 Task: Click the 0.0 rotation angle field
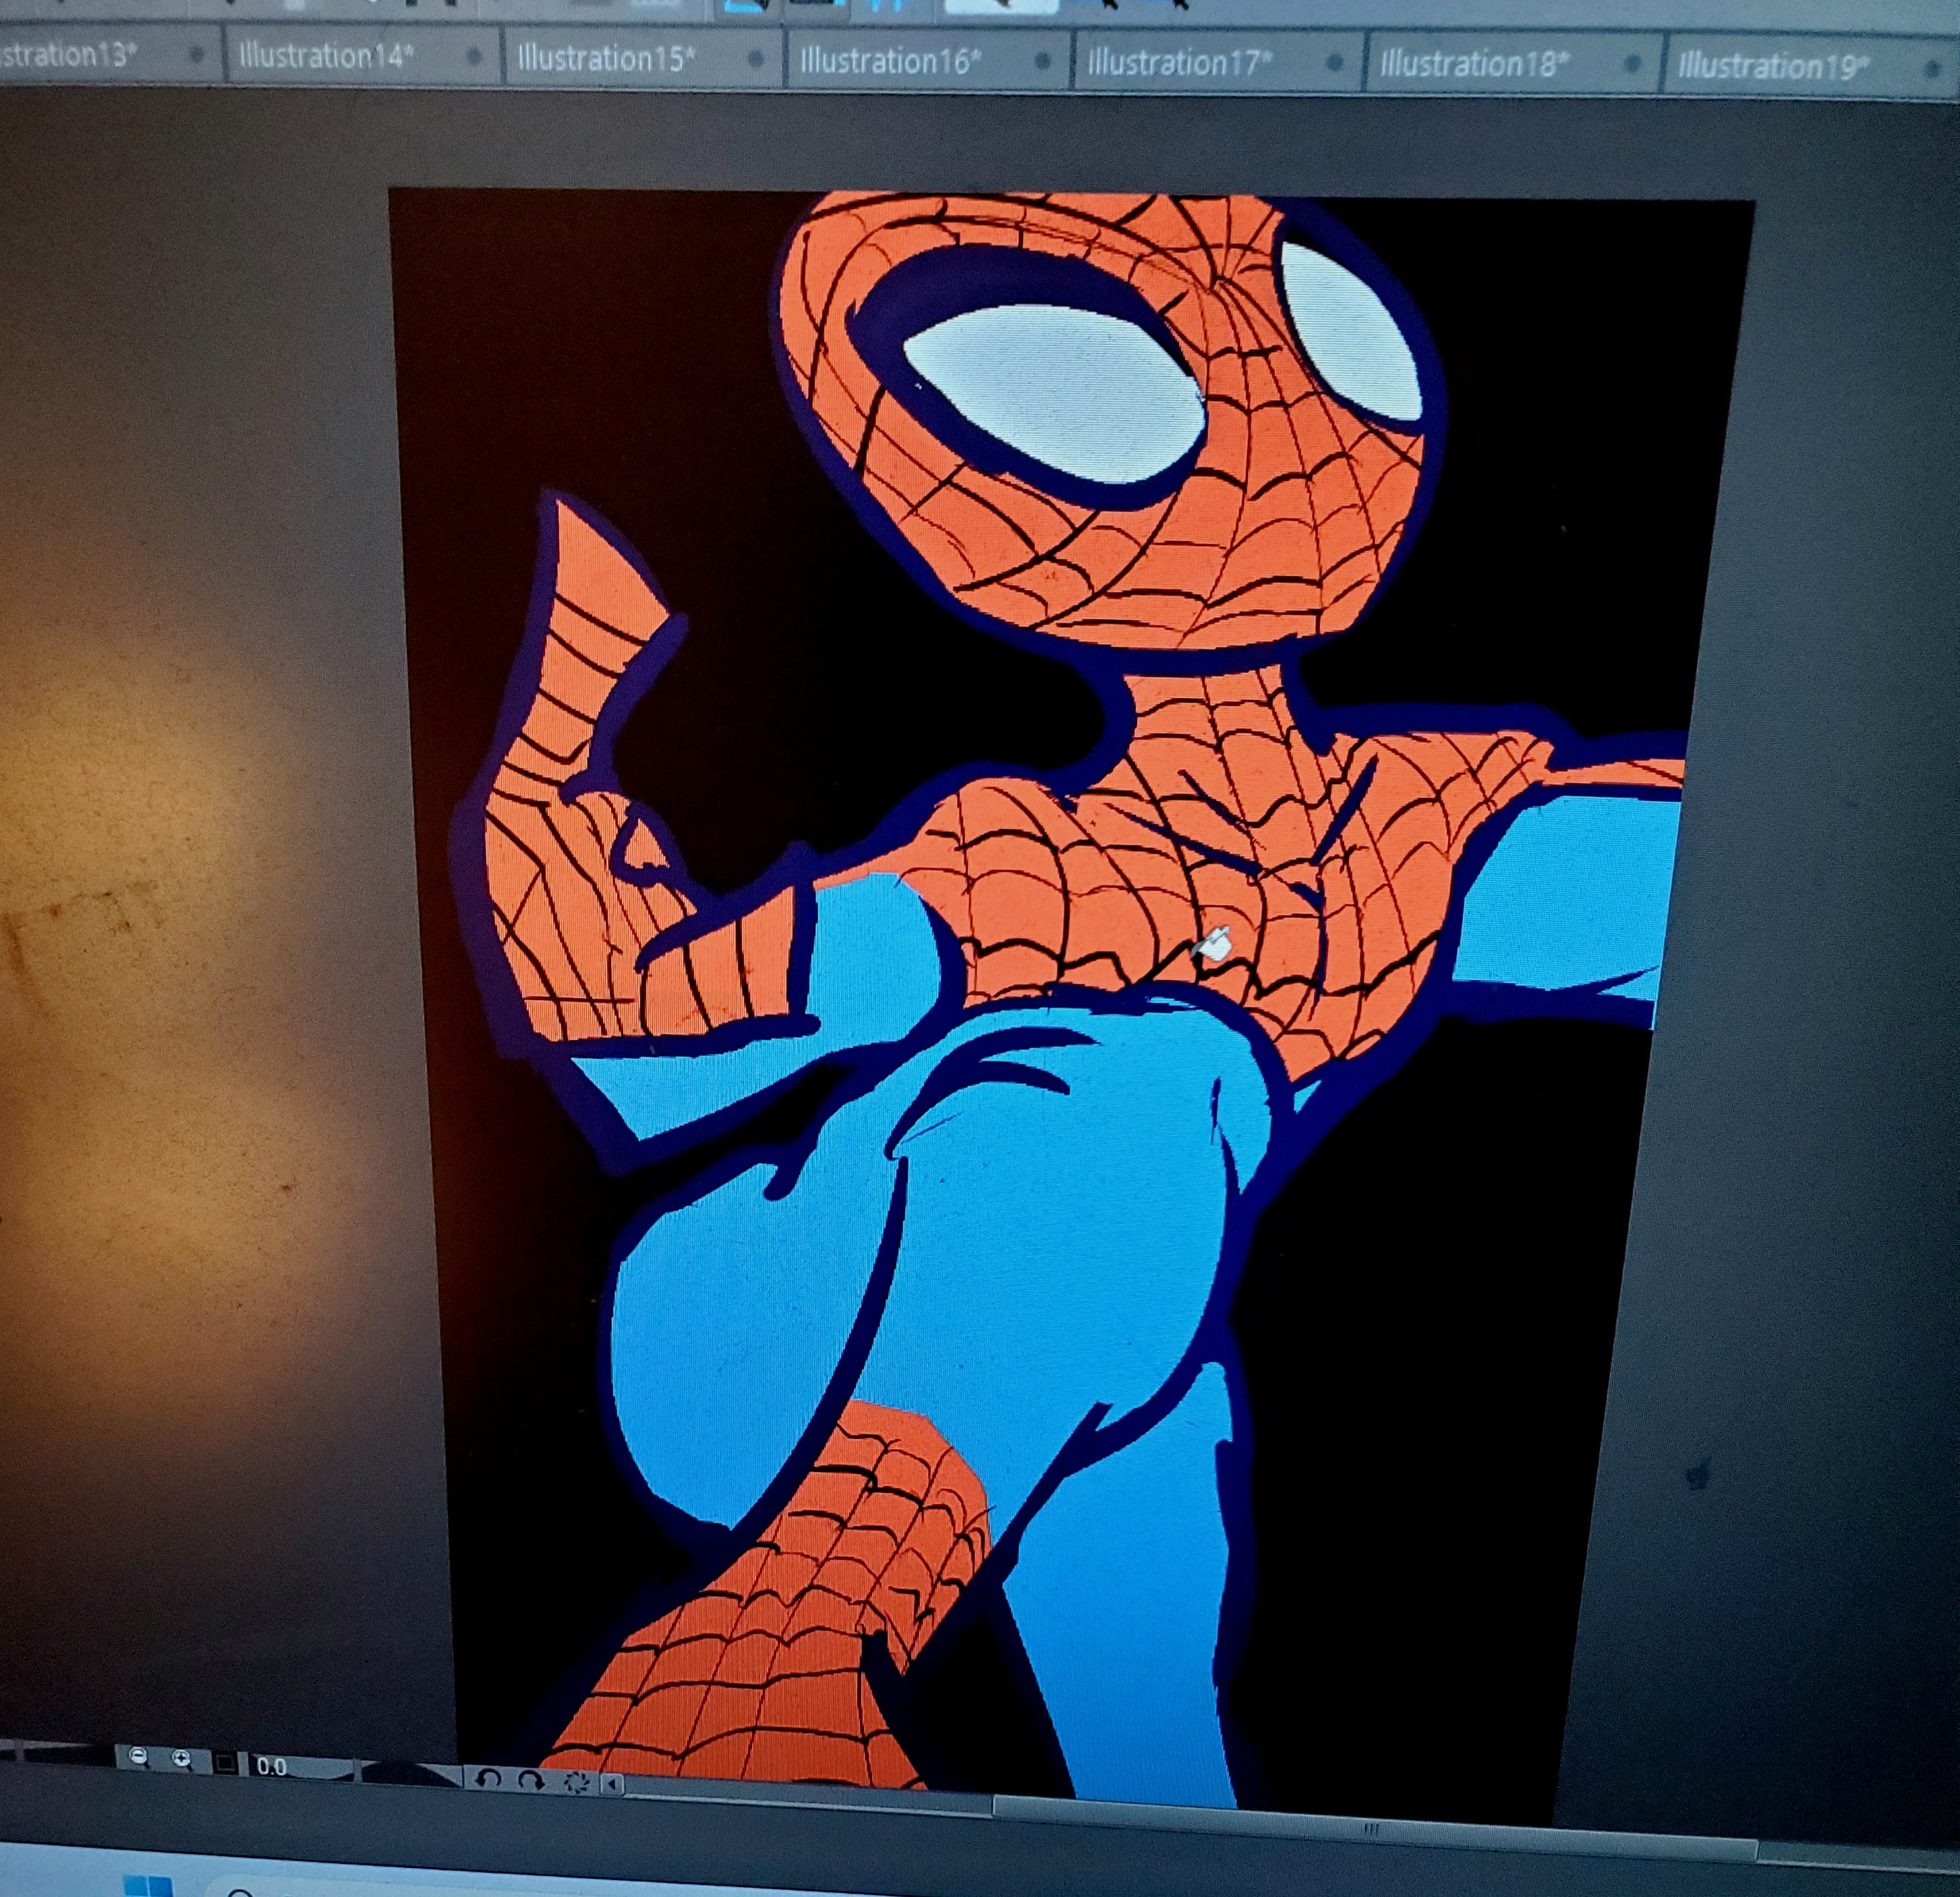(272, 1766)
